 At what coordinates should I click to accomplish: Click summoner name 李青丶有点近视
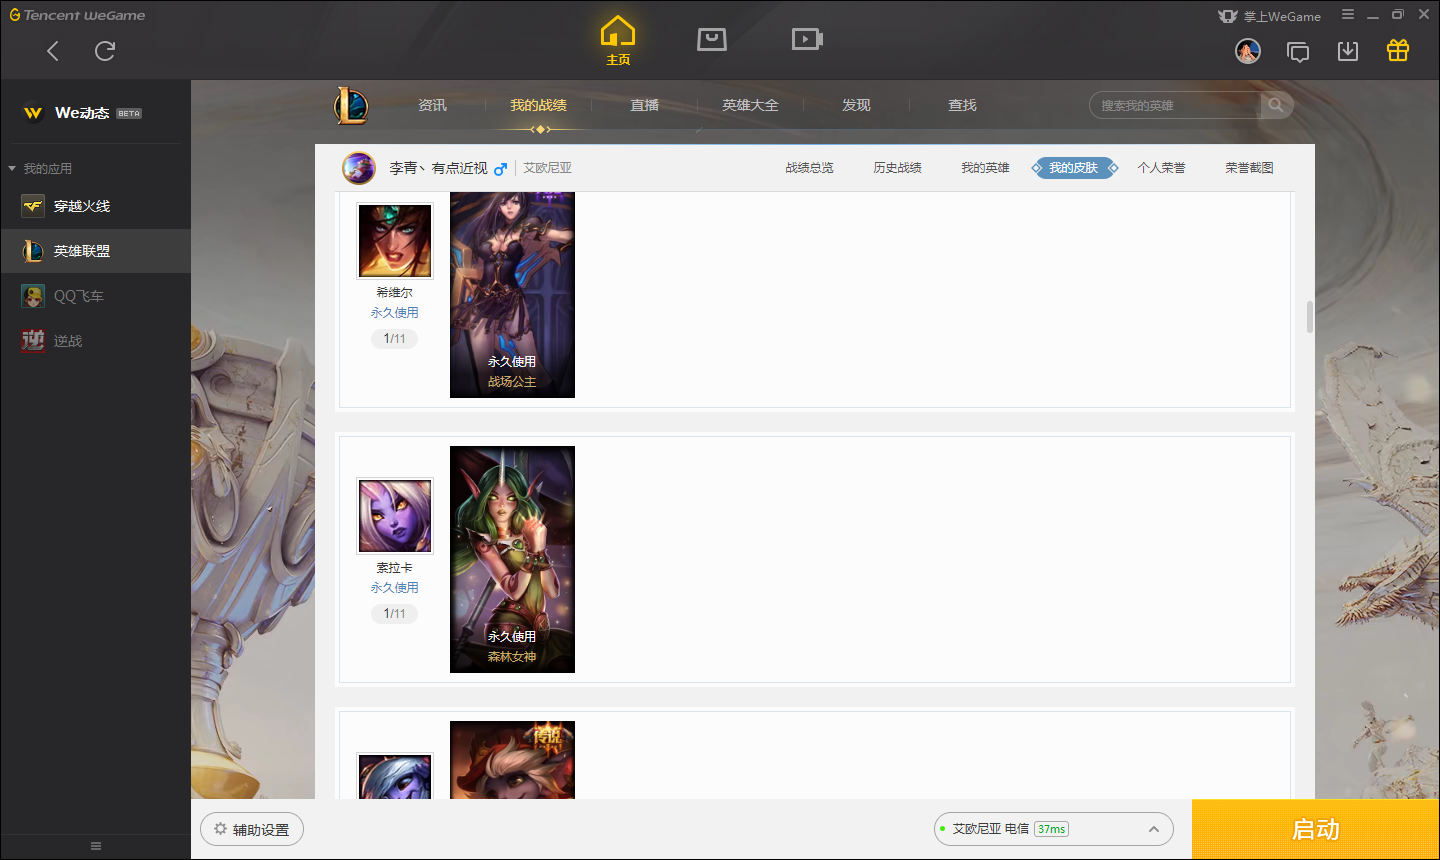[438, 168]
